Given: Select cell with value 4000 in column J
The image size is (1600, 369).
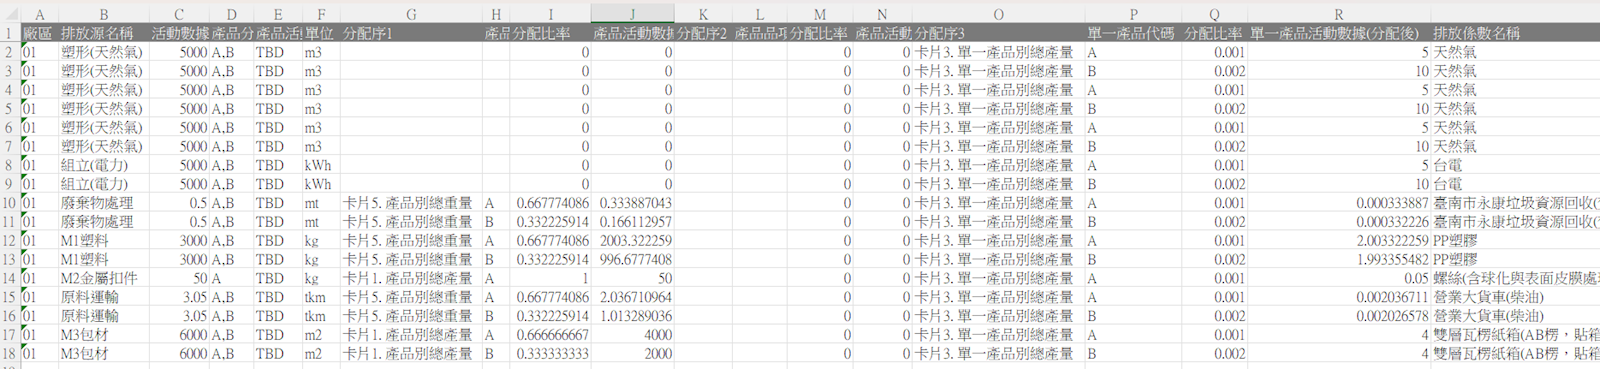Looking at the screenshot, I should point(632,335).
